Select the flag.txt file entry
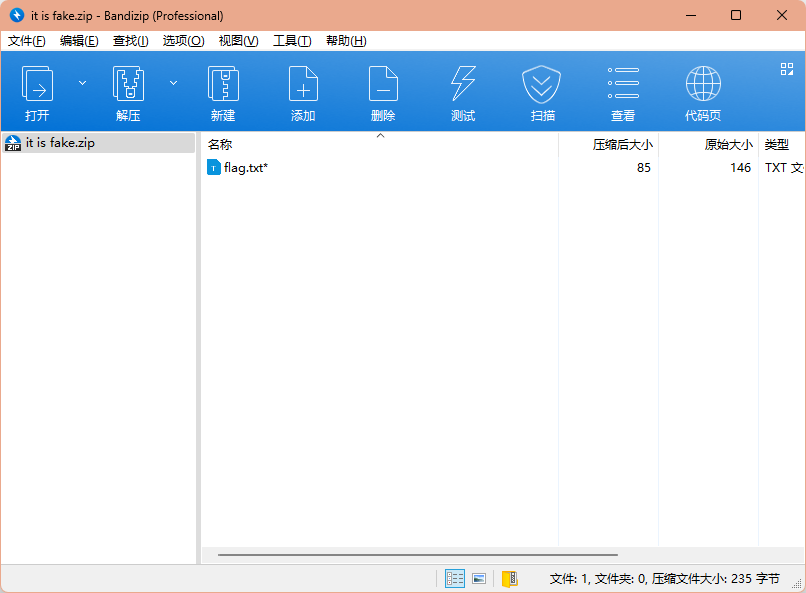 (x=245, y=168)
